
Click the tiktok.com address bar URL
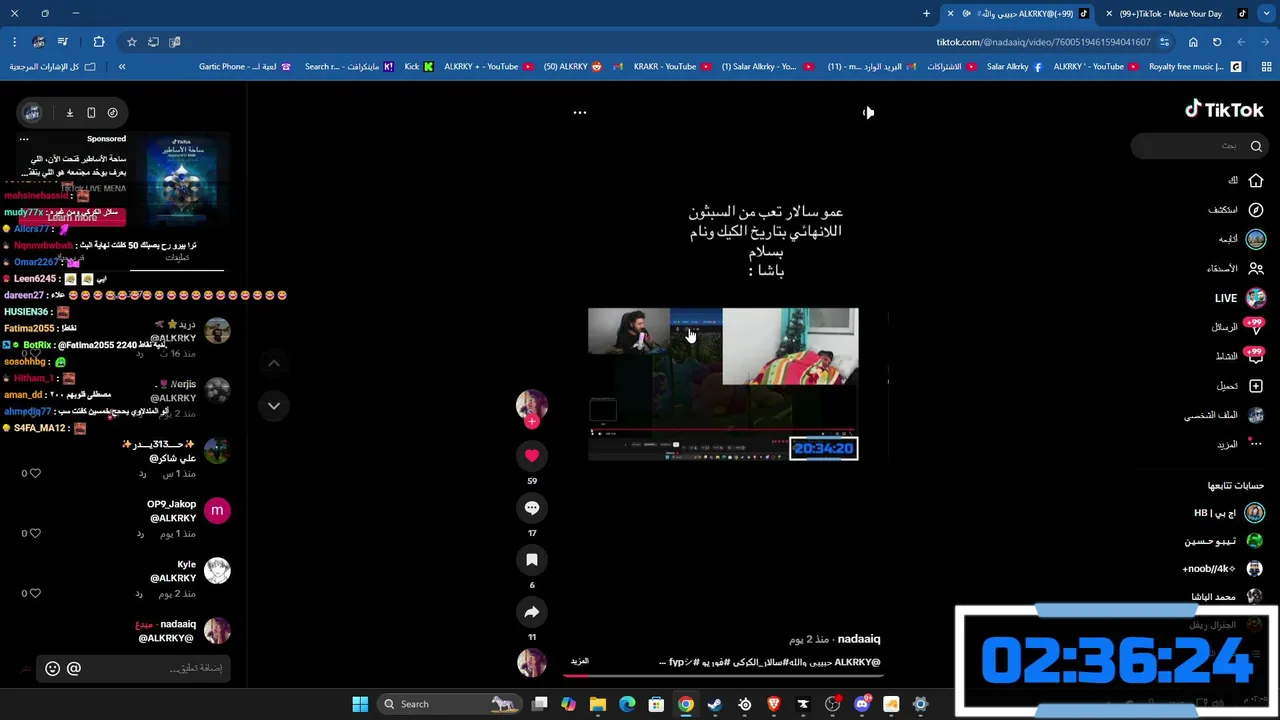coord(1043,42)
